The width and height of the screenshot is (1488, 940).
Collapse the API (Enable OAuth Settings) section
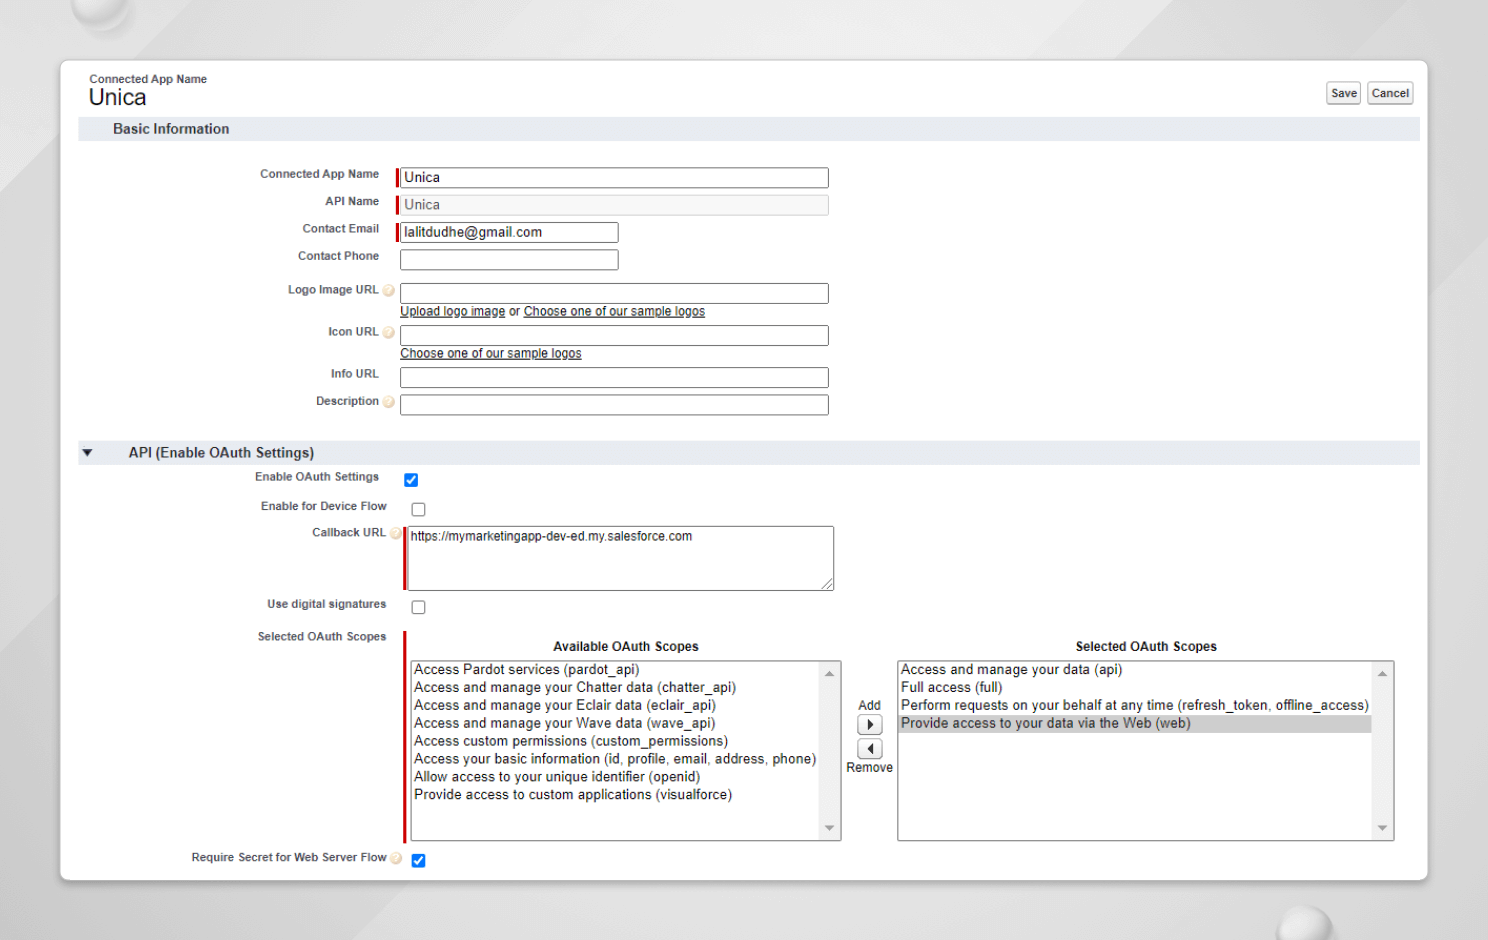(87, 452)
